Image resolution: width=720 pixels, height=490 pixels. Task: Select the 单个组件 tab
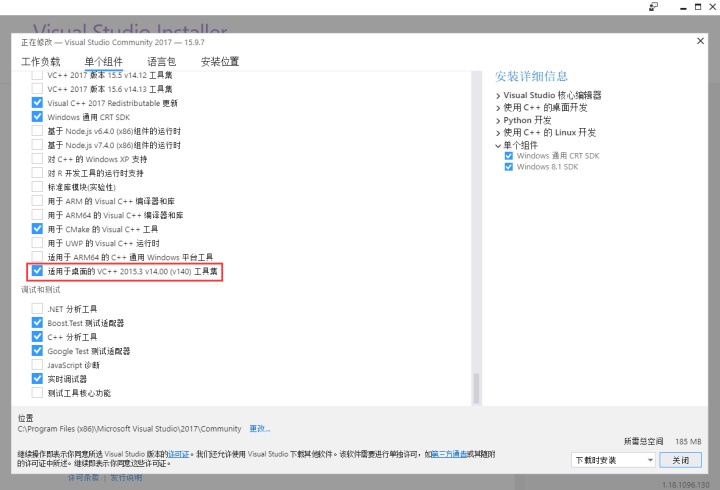pos(103,62)
